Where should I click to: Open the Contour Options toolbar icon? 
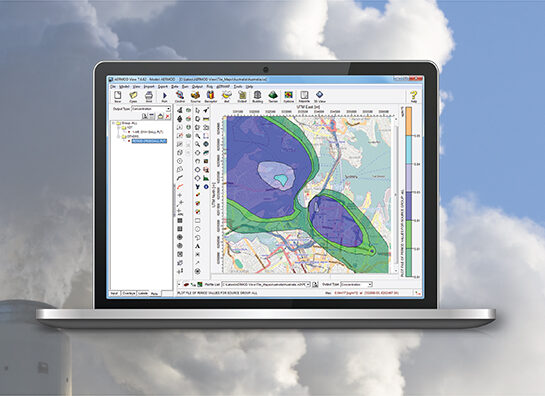click(x=288, y=96)
